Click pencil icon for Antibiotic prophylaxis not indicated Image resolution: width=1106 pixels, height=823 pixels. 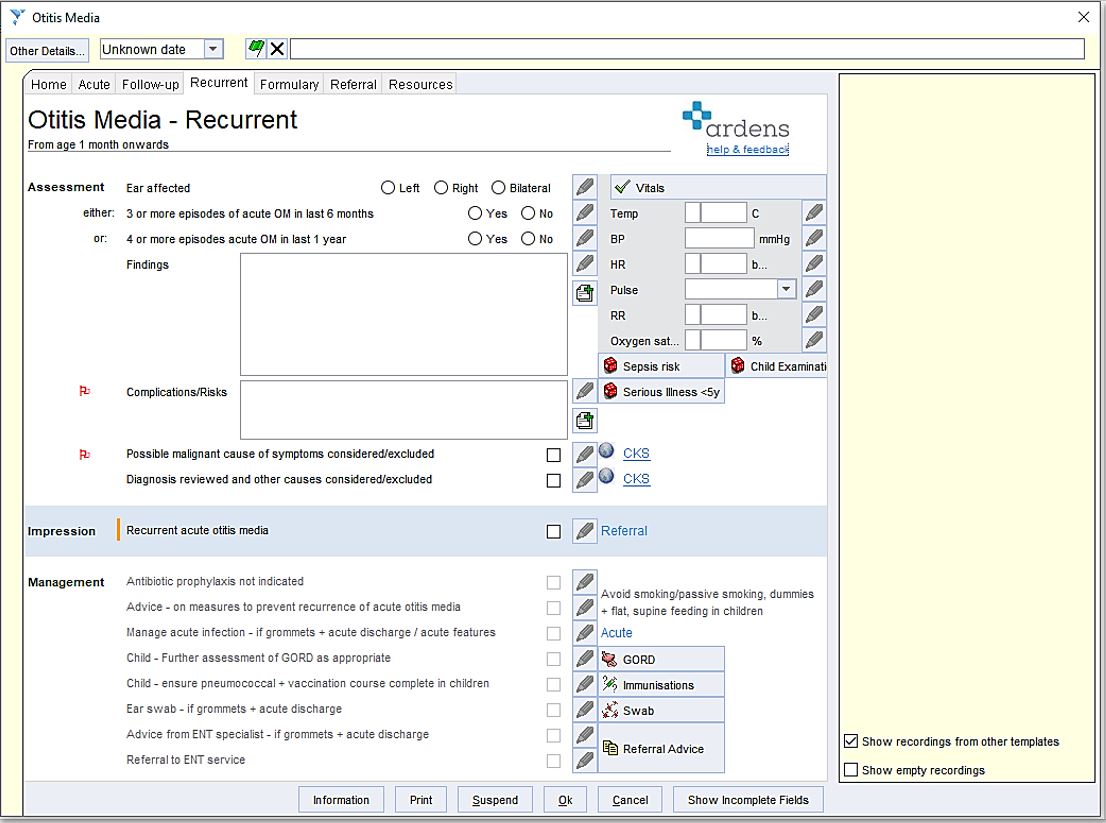click(x=585, y=583)
